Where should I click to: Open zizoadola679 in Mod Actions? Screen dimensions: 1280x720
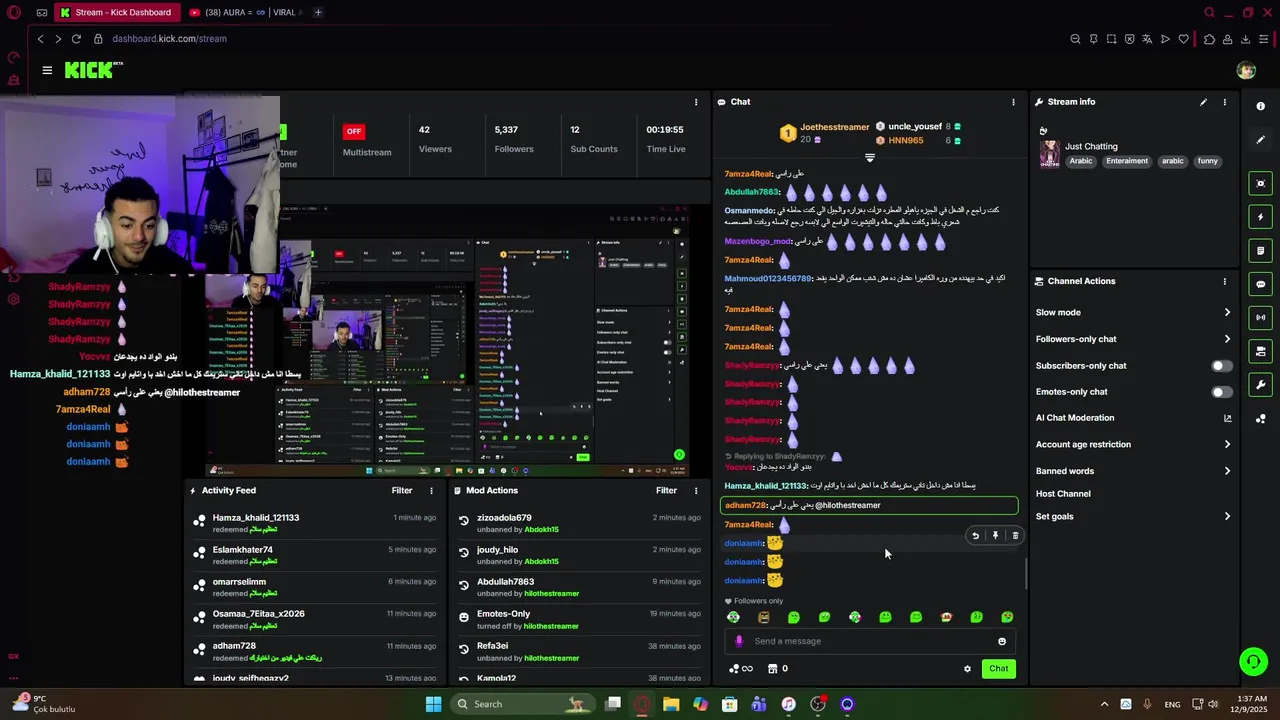pos(504,518)
